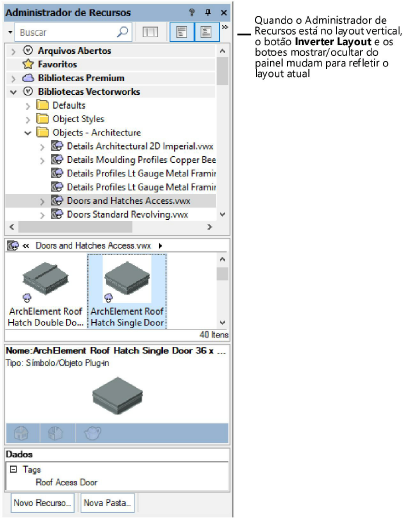Click the Inverter Layout button
The height and width of the screenshot is (529, 407).
150,32
